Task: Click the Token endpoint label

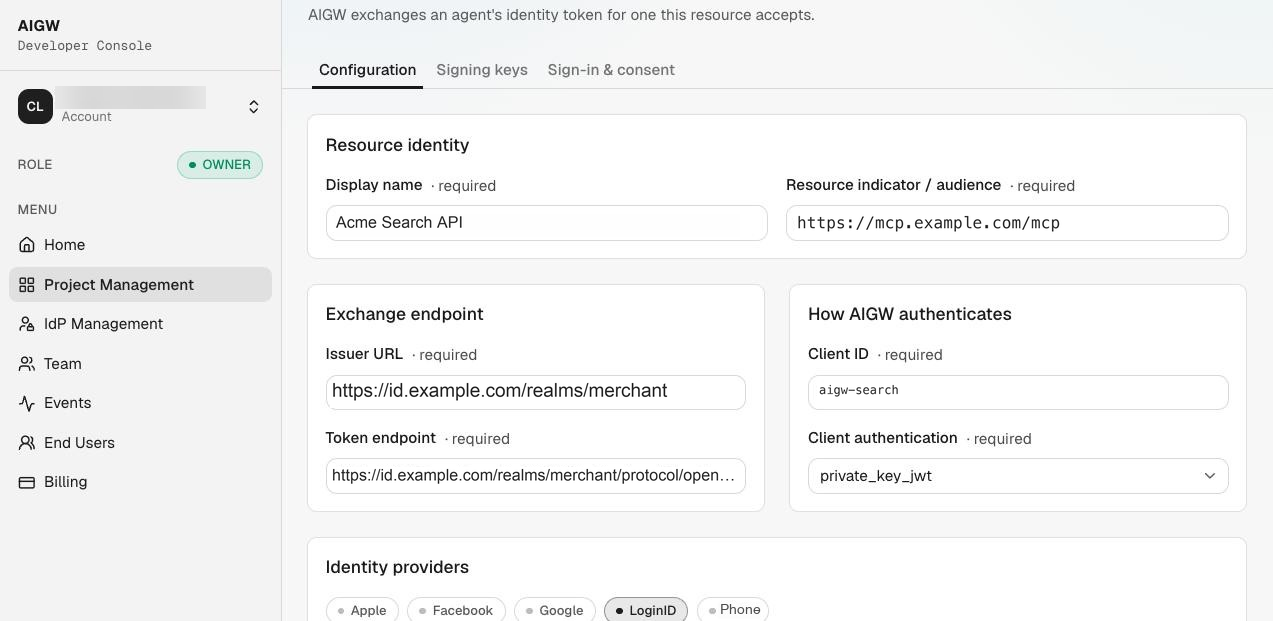Action: pyautogui.click(x=380, y=438)
